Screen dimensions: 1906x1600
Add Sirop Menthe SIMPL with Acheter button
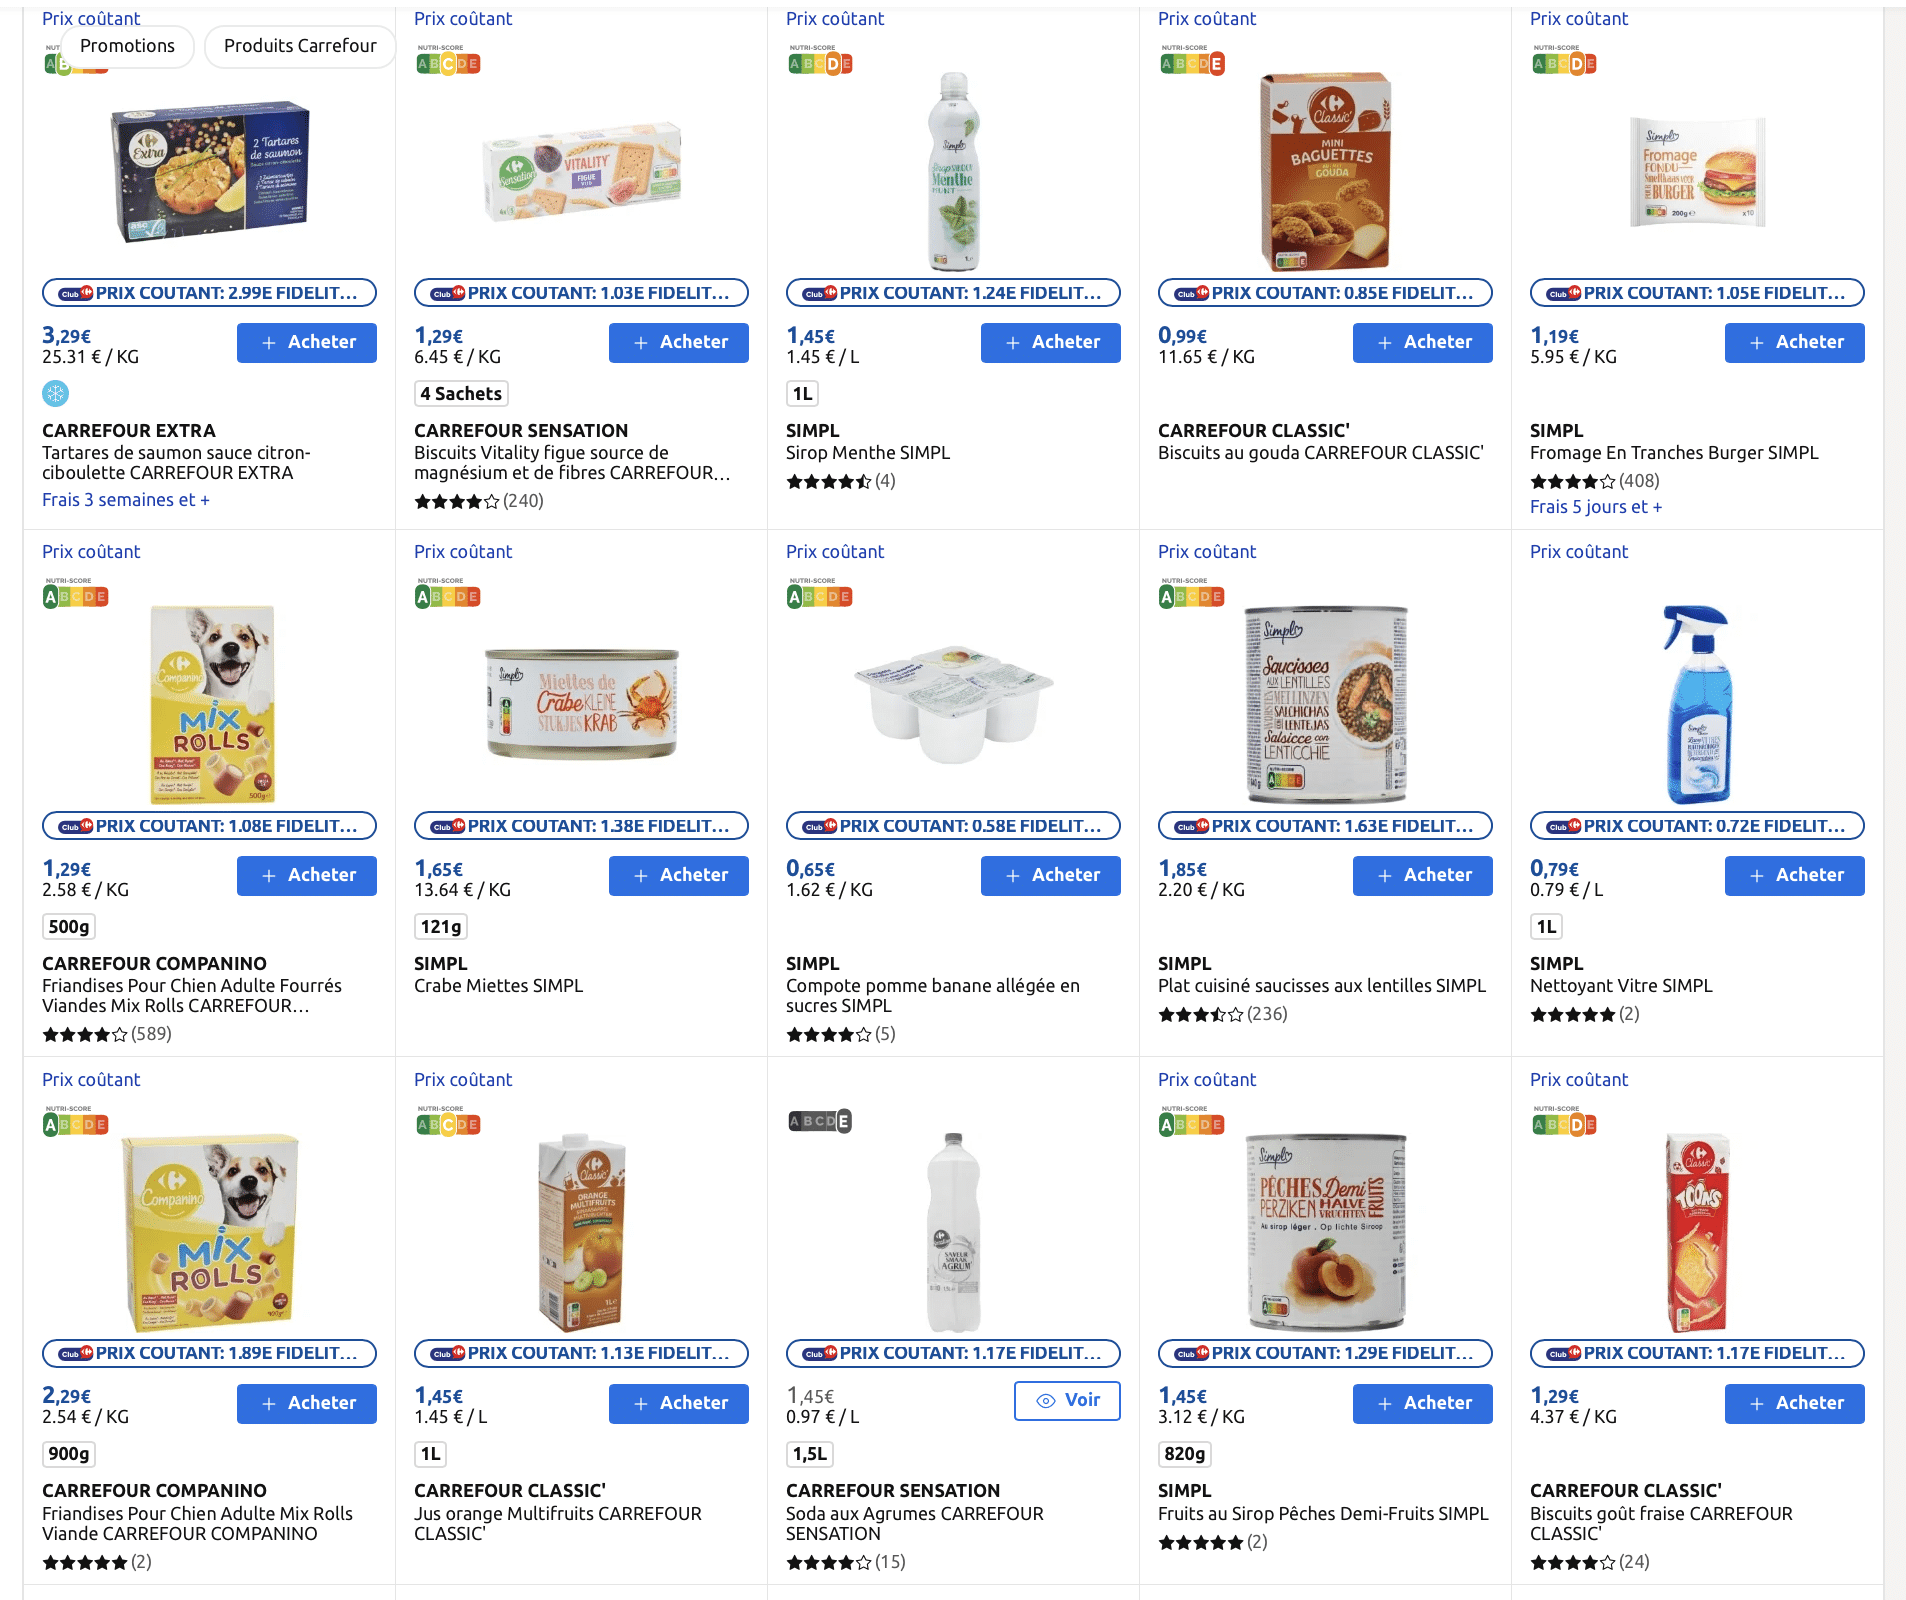pyautogui.click(x=1050, y=342)
